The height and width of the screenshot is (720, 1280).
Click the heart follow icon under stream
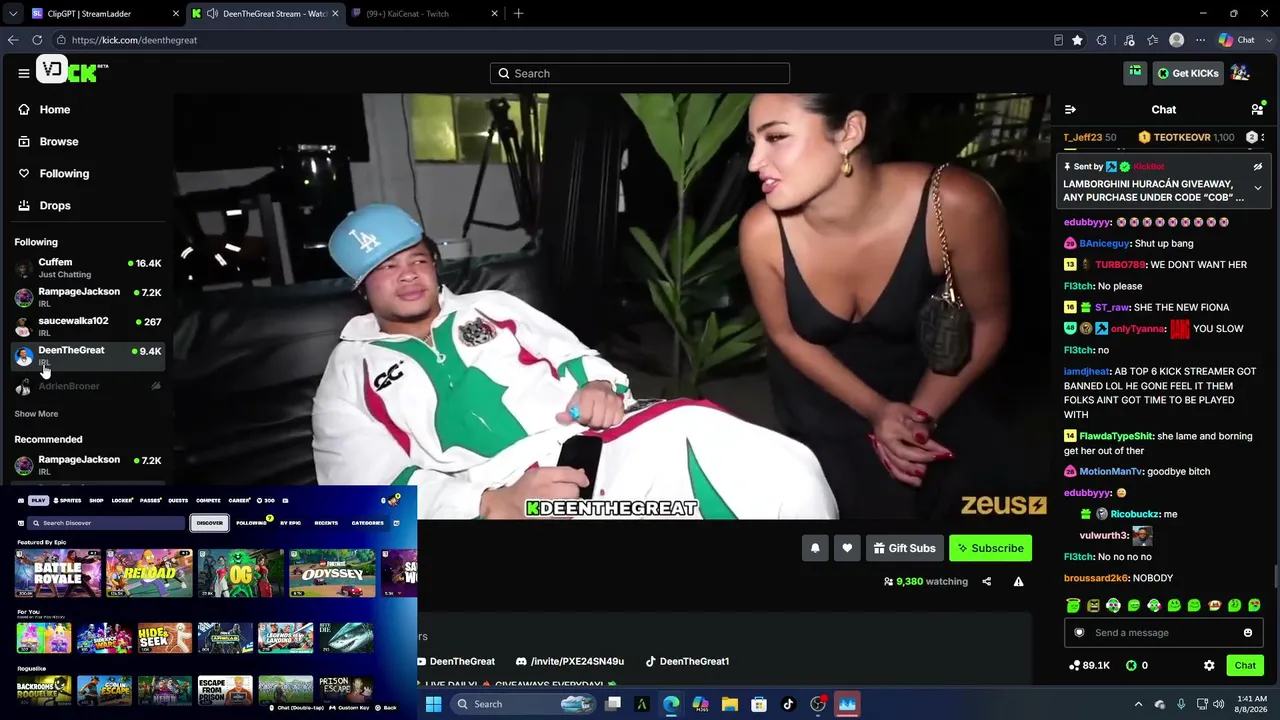coord(847,548)
